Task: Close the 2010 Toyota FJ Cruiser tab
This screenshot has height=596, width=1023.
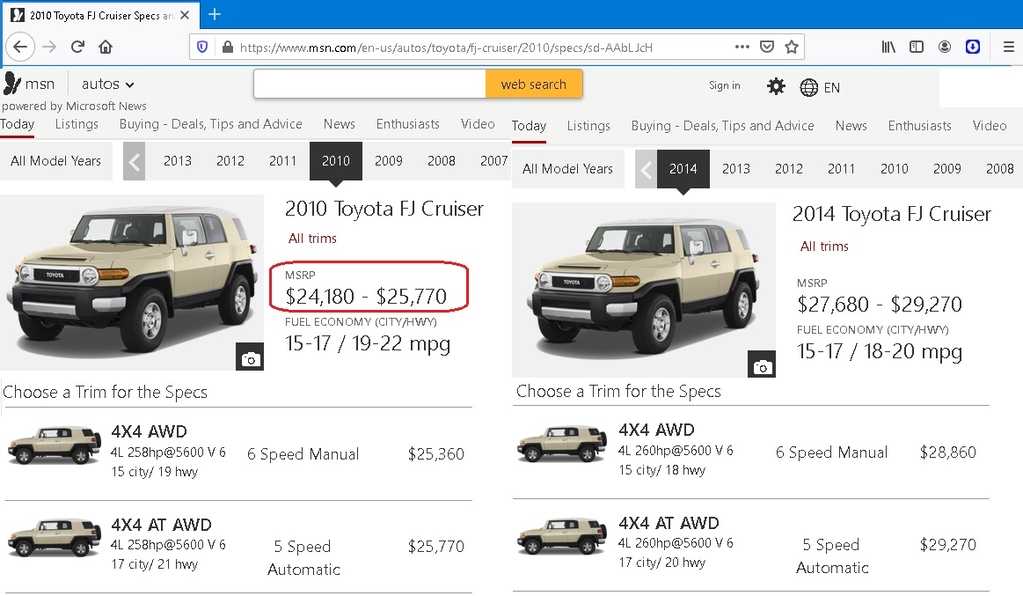Action: click(185, 15)
